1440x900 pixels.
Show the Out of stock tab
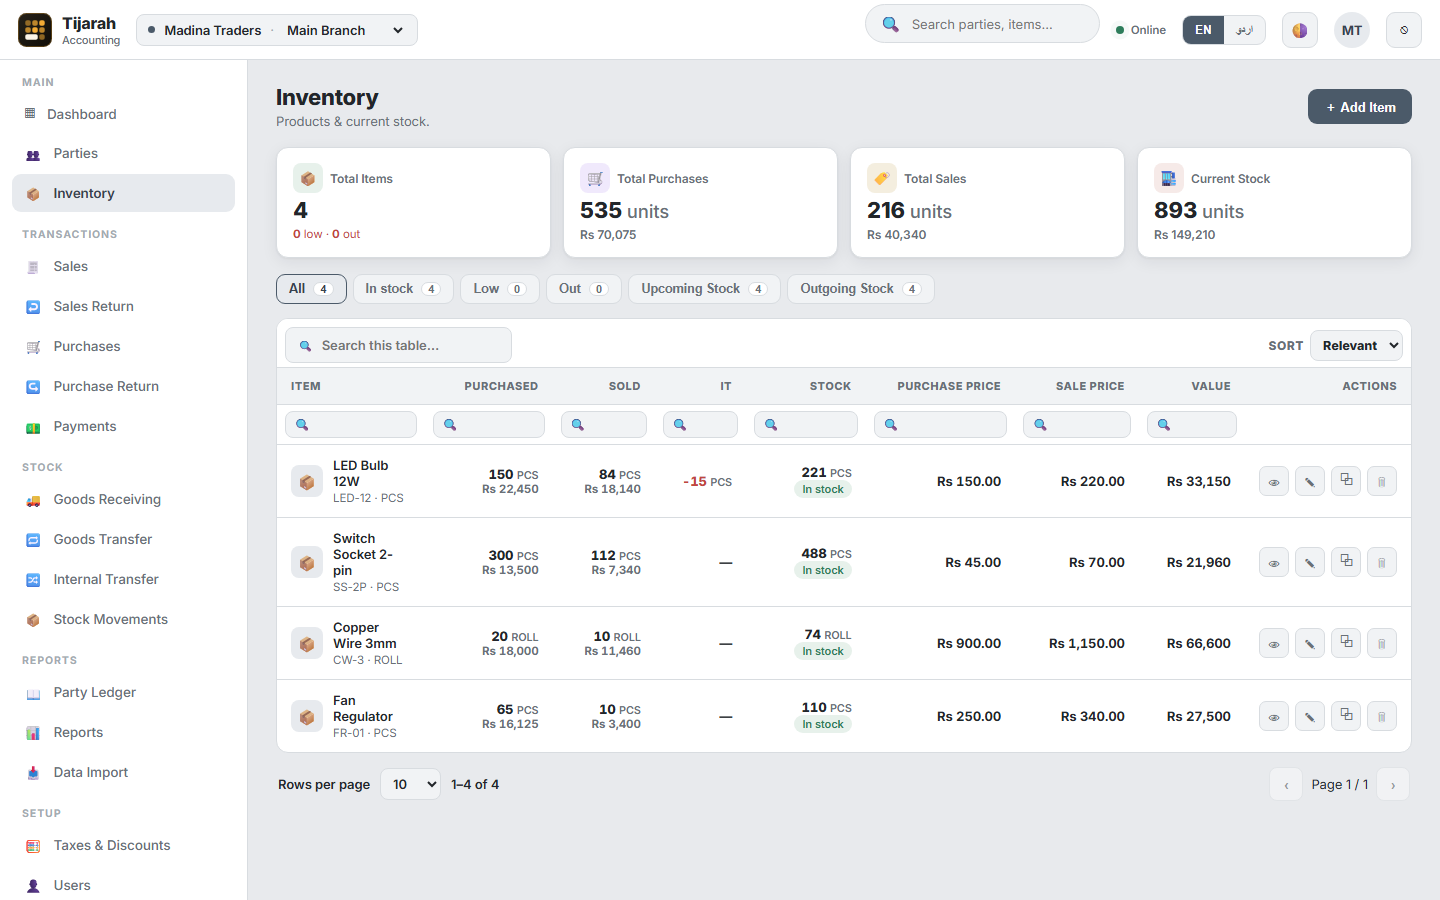point(584,289)
